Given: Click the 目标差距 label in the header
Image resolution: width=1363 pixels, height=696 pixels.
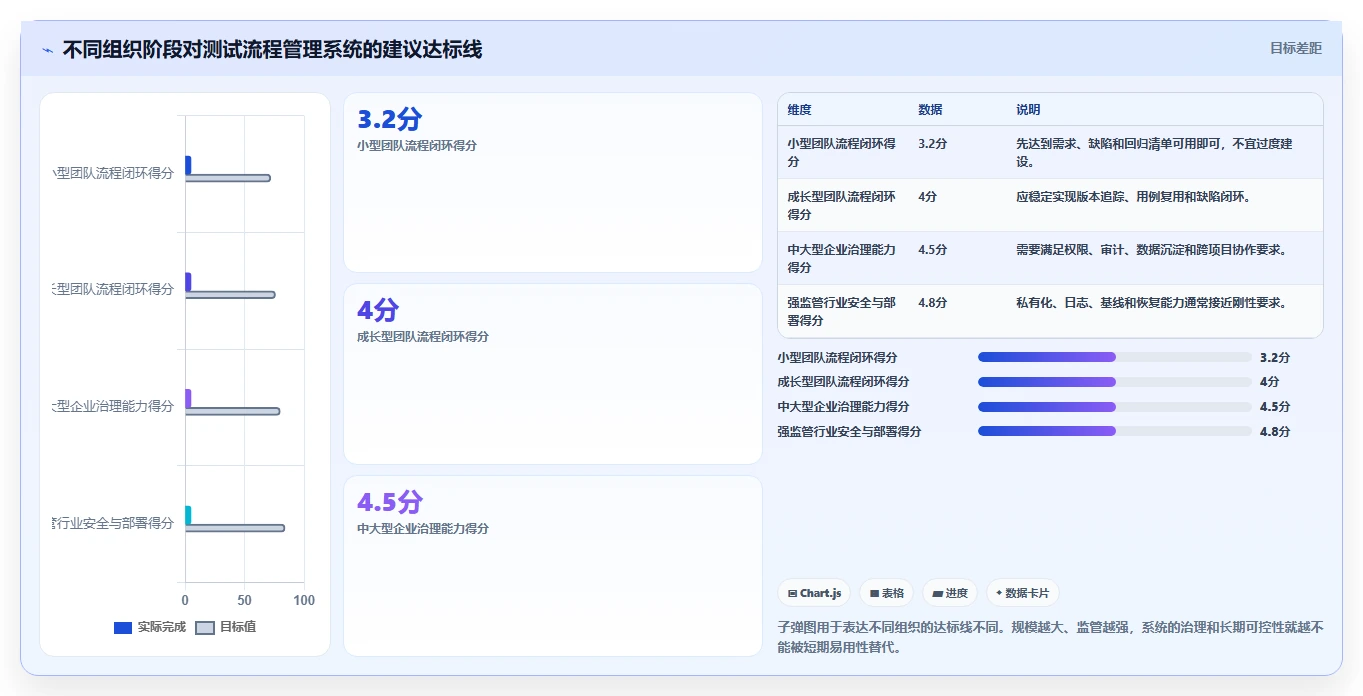Looking at the screenshot, I should [1295, 48].
